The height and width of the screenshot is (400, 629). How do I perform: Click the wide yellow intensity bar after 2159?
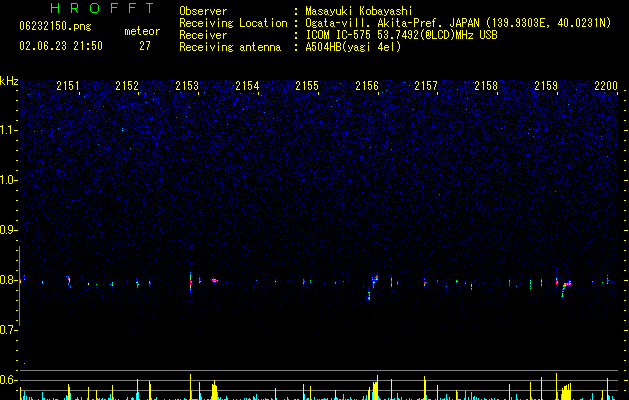[x=566, y=392]
